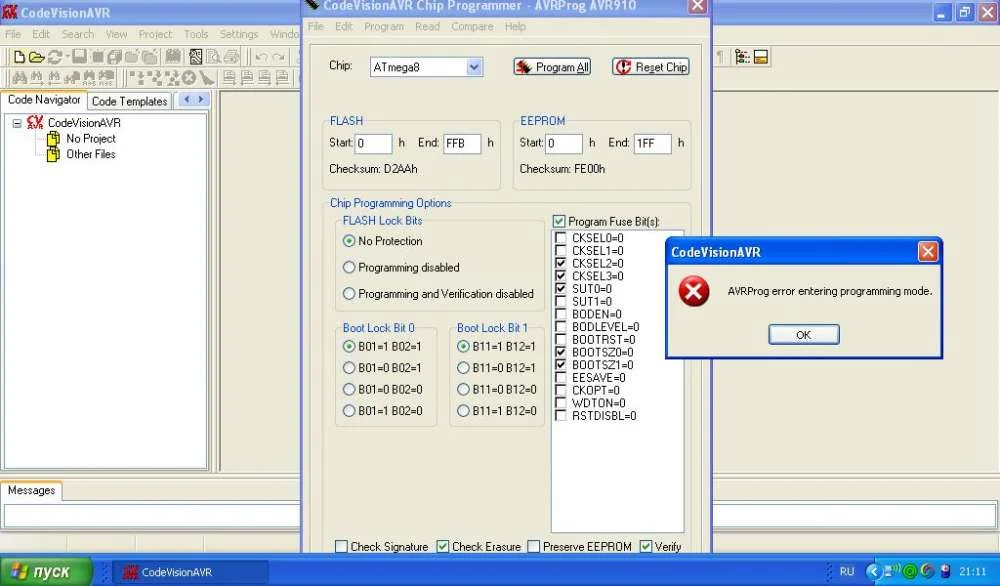This screenshot has width=1000, height=586.
Task: Click the Undo arrow icon
Action: click(261, 57)
